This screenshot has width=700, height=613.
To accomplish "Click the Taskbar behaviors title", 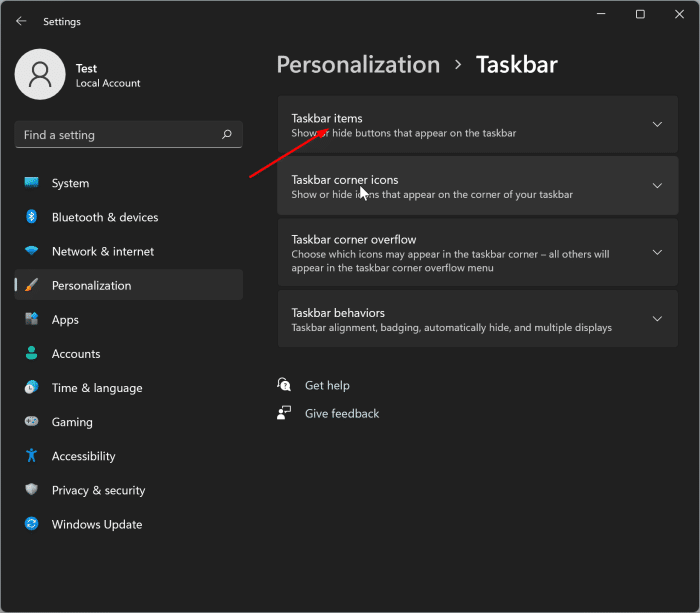I will 338,313.
